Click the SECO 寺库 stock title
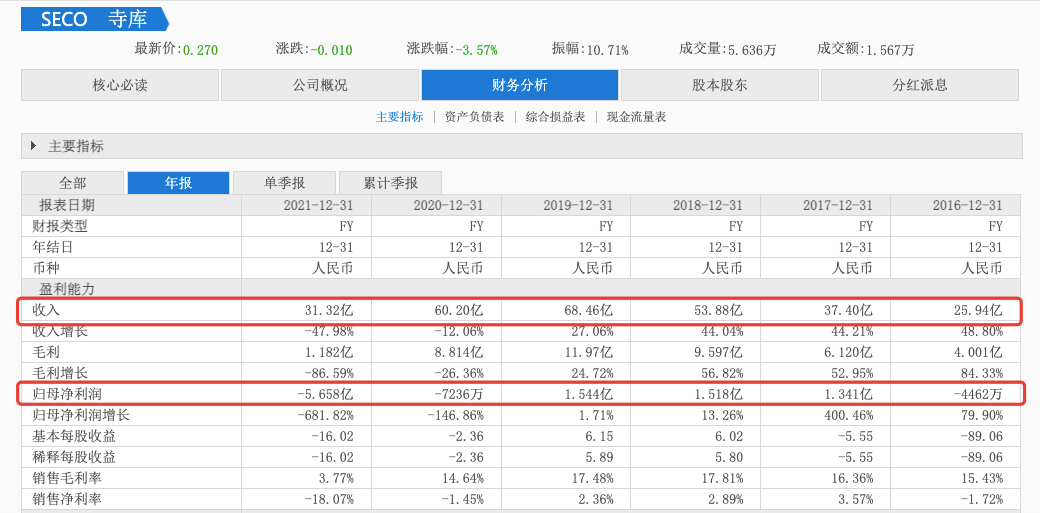The image size is (1040, 513). pyautogui.click(x=95, y=19)
